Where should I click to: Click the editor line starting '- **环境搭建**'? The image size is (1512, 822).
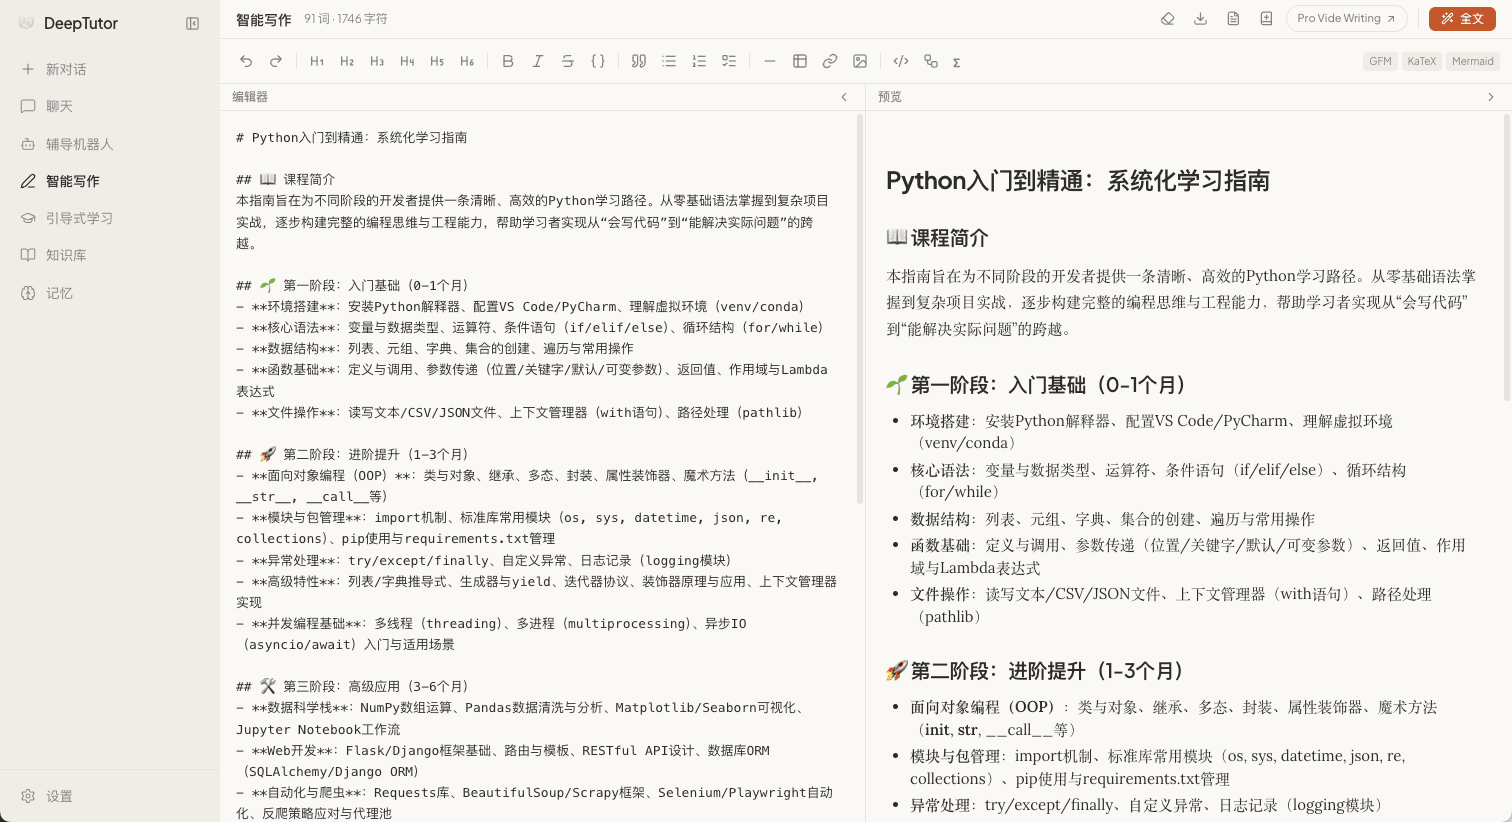pyautogui.click(x=520, y=306)
